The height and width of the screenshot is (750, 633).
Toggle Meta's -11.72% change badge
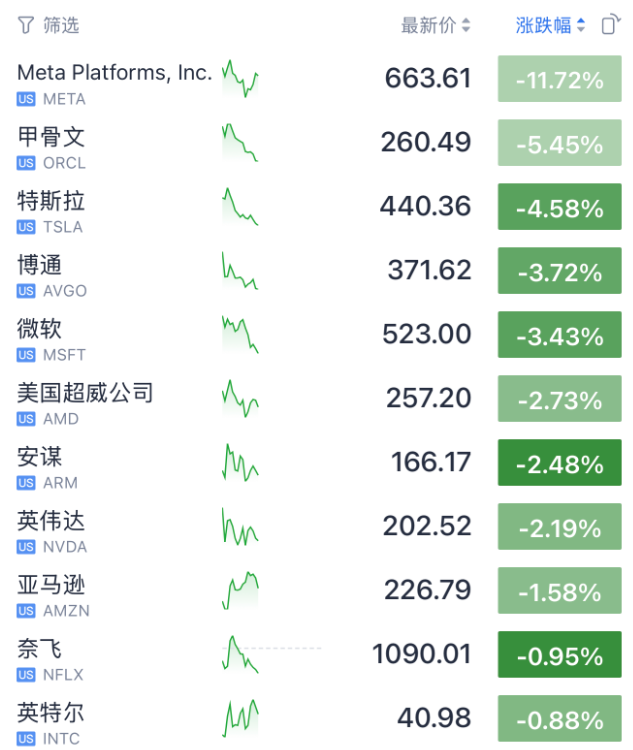(559, 80)
